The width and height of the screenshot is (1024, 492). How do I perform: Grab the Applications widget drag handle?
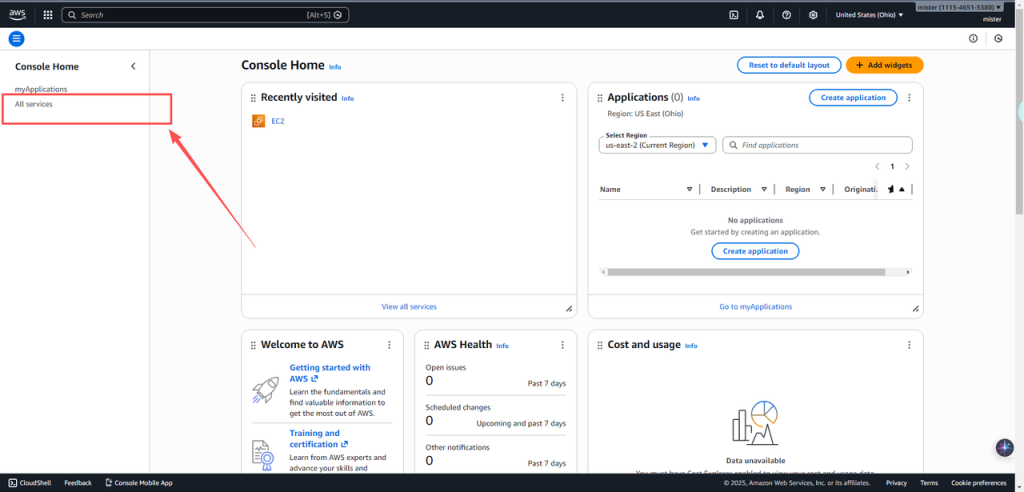(x=600, y=98)
